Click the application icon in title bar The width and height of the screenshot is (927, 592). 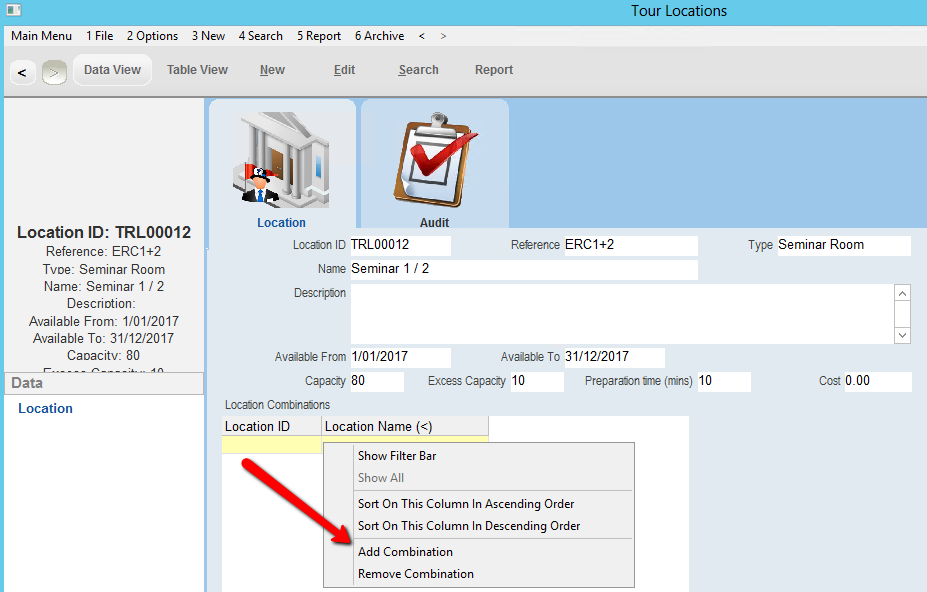point(14,11)
